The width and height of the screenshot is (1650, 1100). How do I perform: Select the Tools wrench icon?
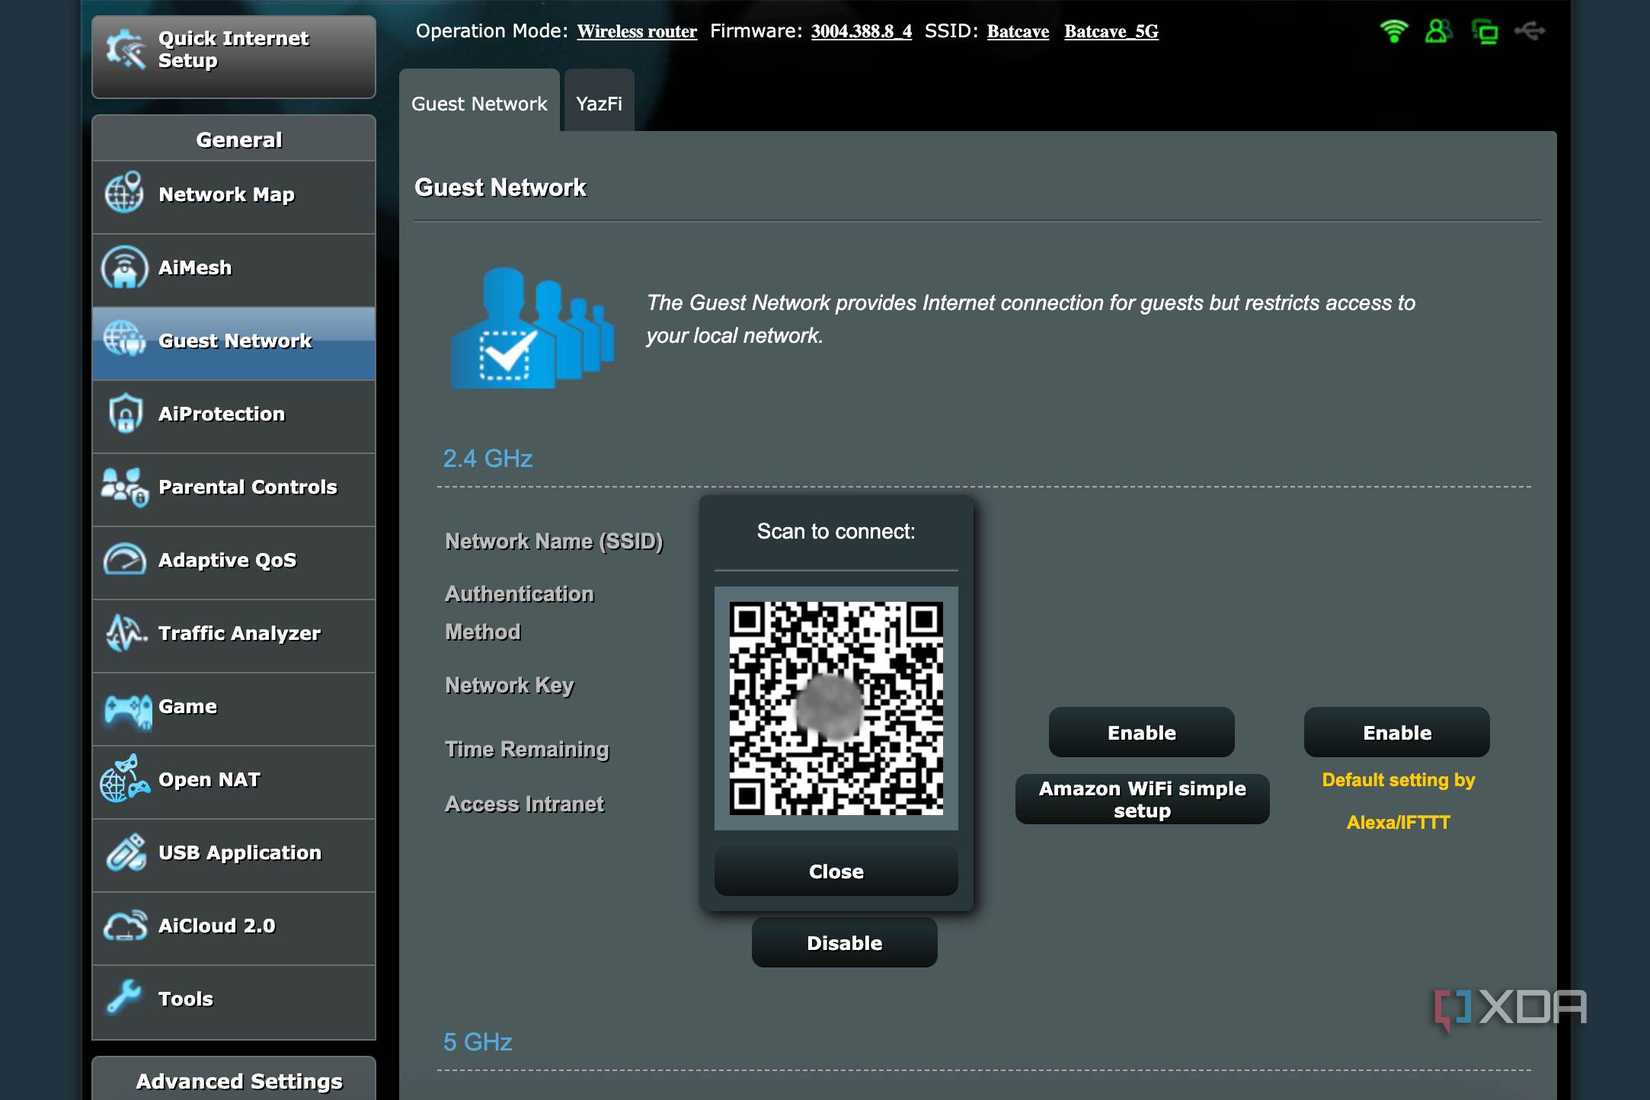pyautogui.click(x=123, y=998)
